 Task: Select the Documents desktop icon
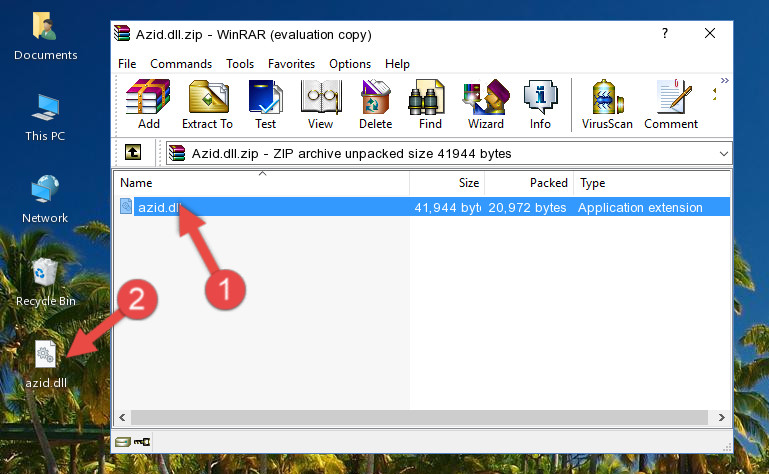click(45, 36)
